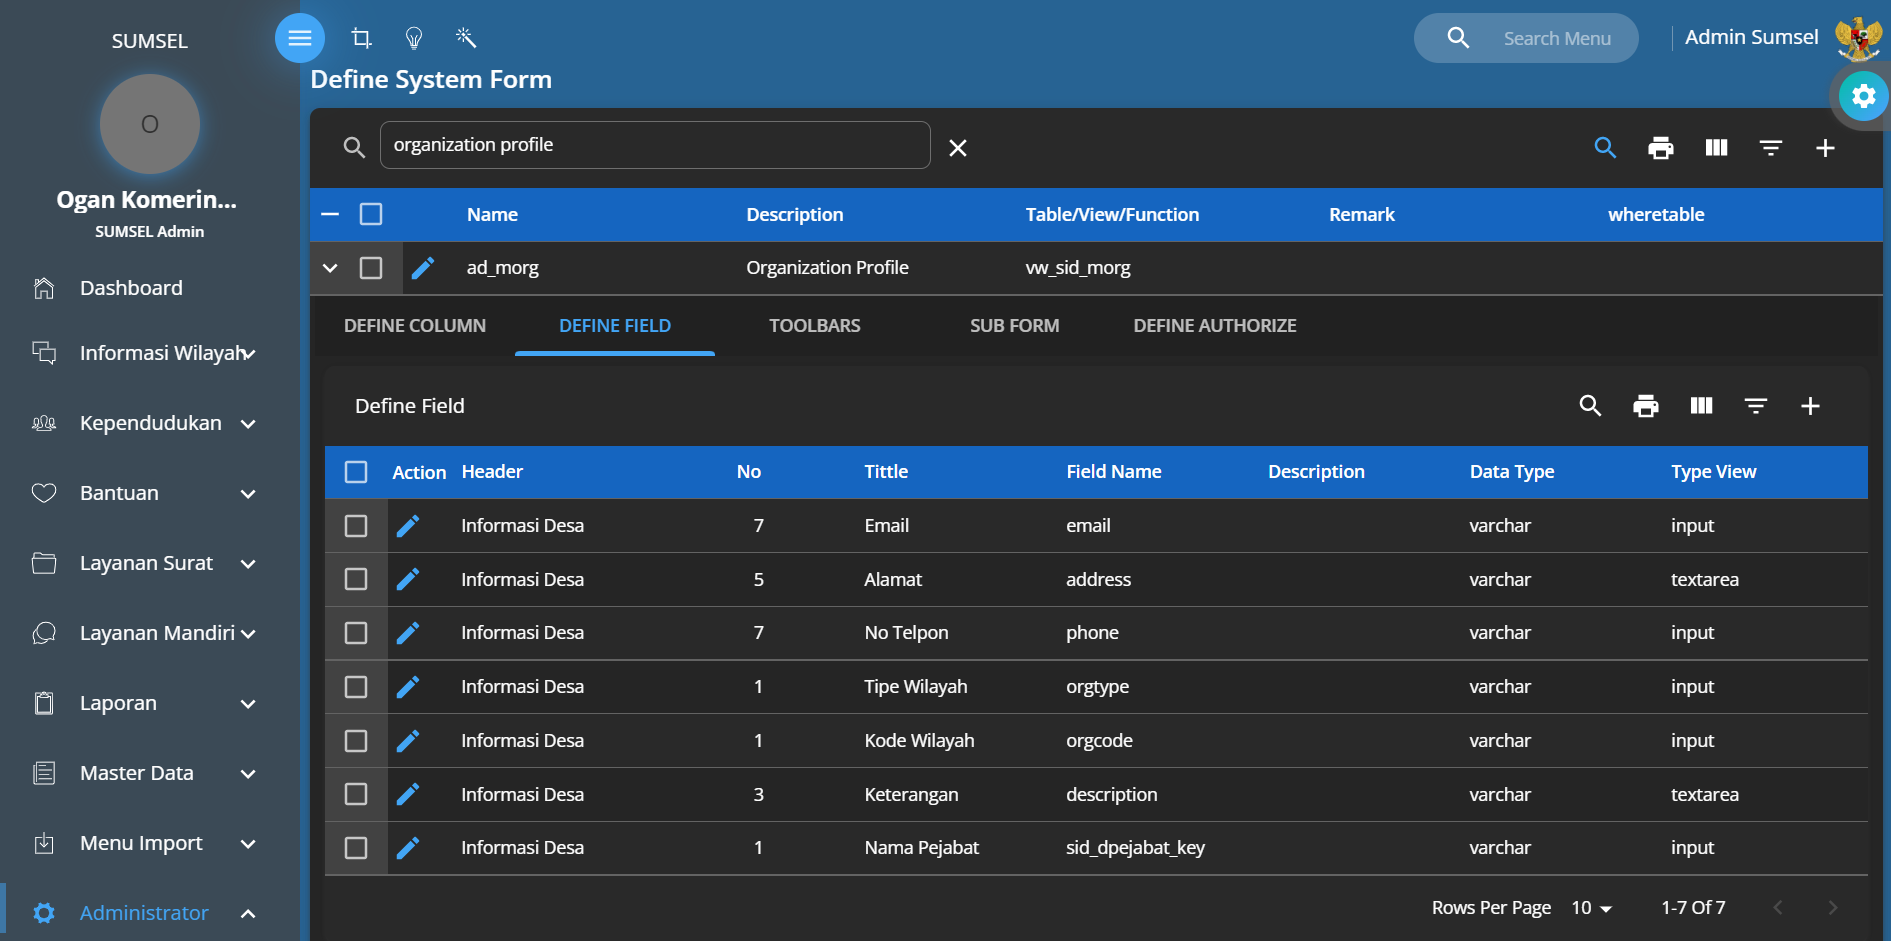Click the lightbulb icon in top toolbar

coord(414,39)
